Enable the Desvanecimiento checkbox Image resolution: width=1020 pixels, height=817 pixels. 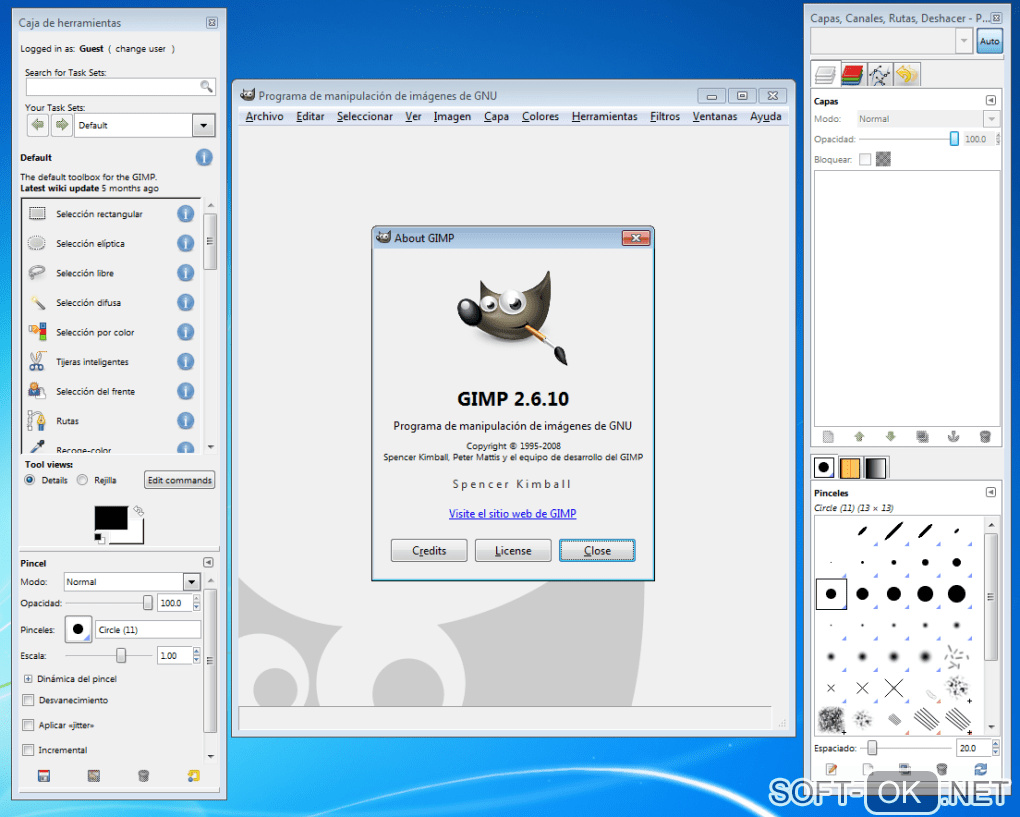(28, 700)
